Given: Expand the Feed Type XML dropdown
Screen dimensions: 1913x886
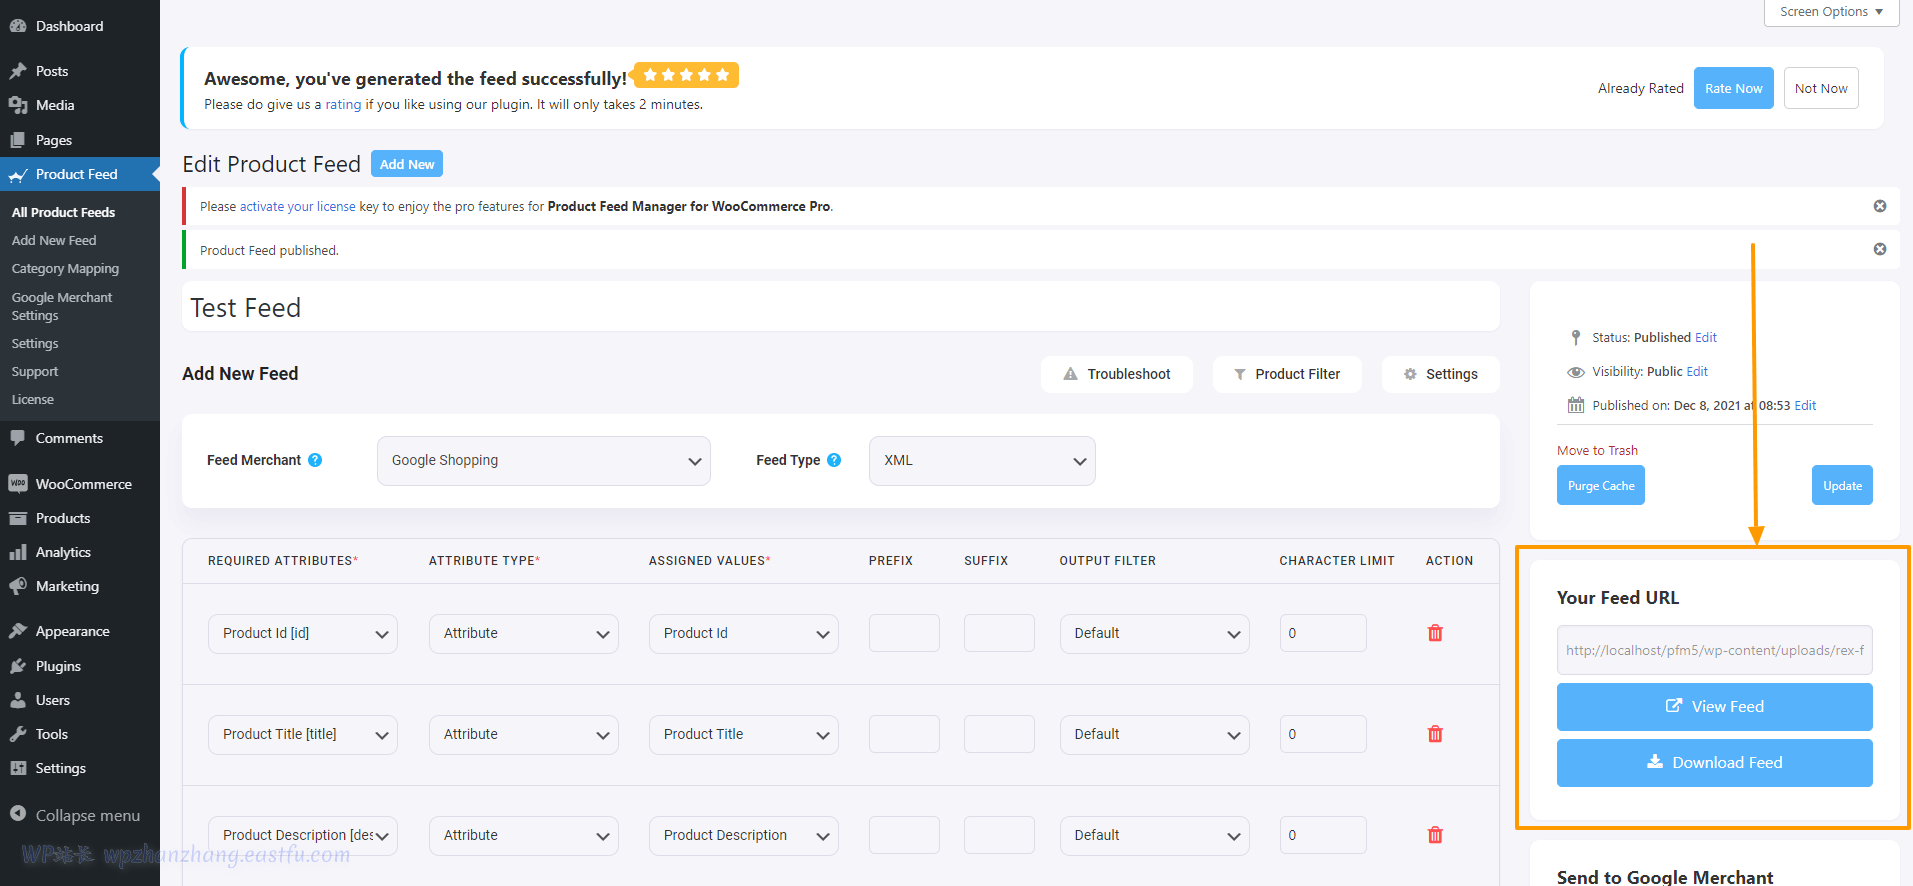Looking at the screenshot, I should coord(981,461).
